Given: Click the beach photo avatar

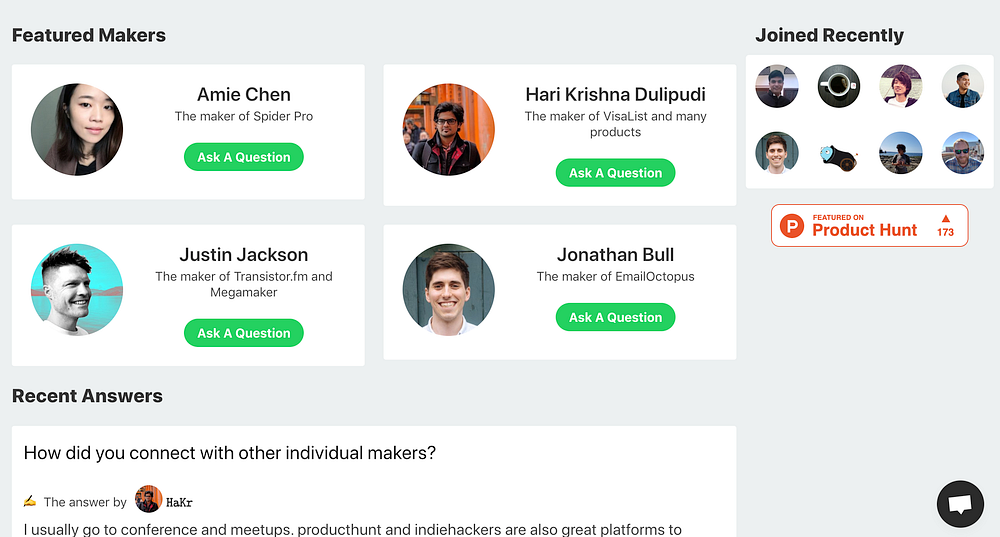Looking at the screenshot, I should tap(900, 153).
